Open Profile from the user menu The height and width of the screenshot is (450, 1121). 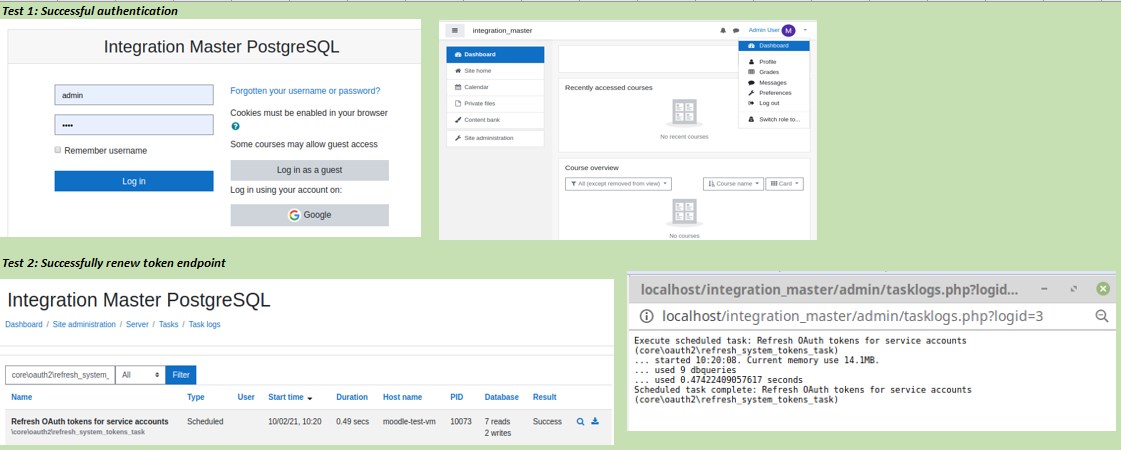coord(767,62)
